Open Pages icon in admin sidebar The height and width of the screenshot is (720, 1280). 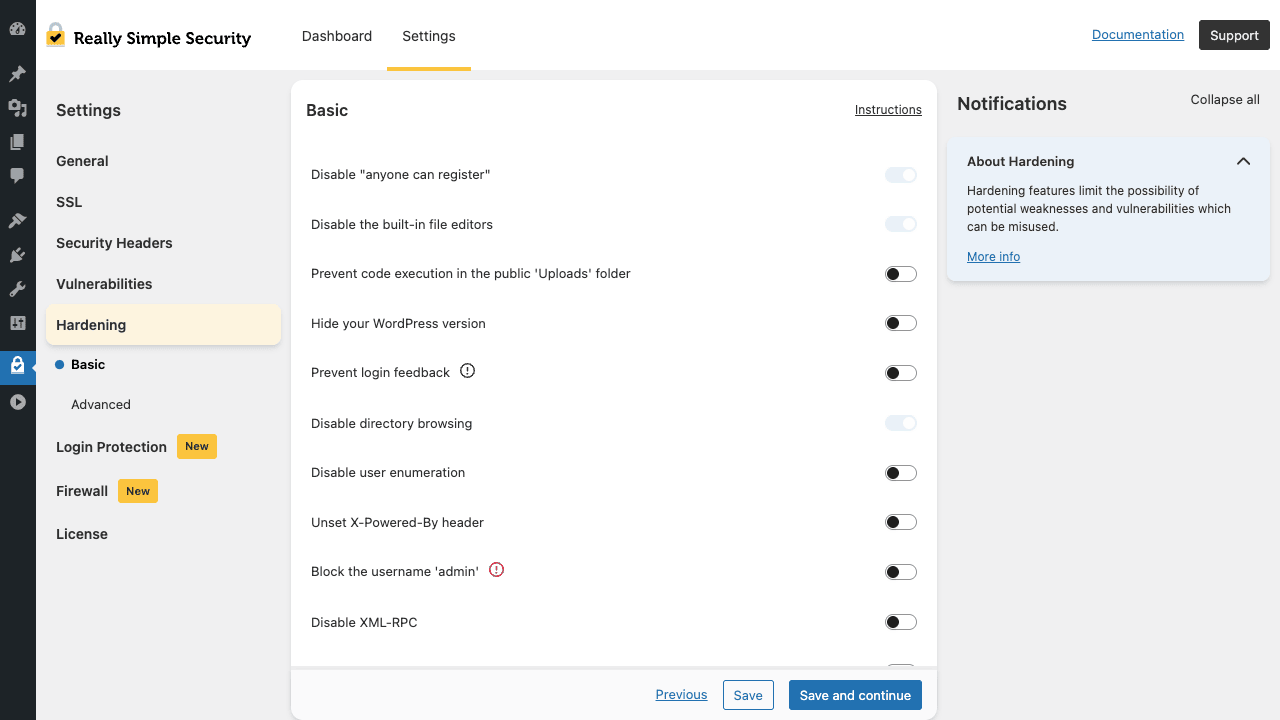tap(17, 142)
